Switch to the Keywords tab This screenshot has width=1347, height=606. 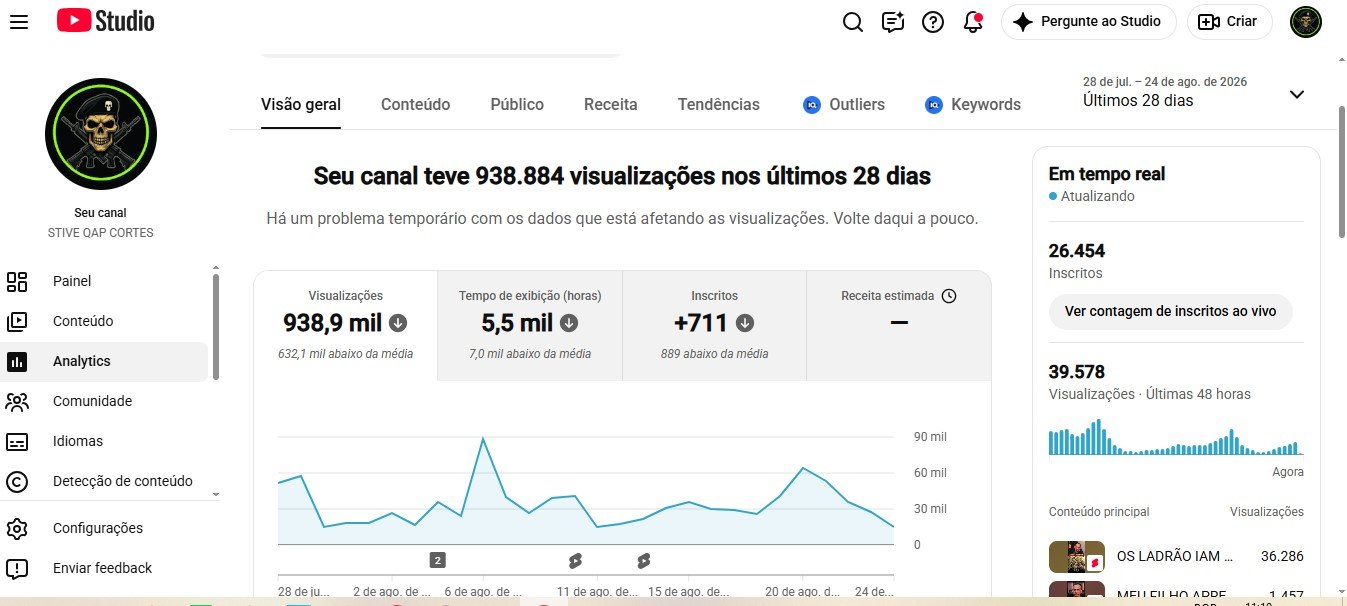(x=973, y=104)
